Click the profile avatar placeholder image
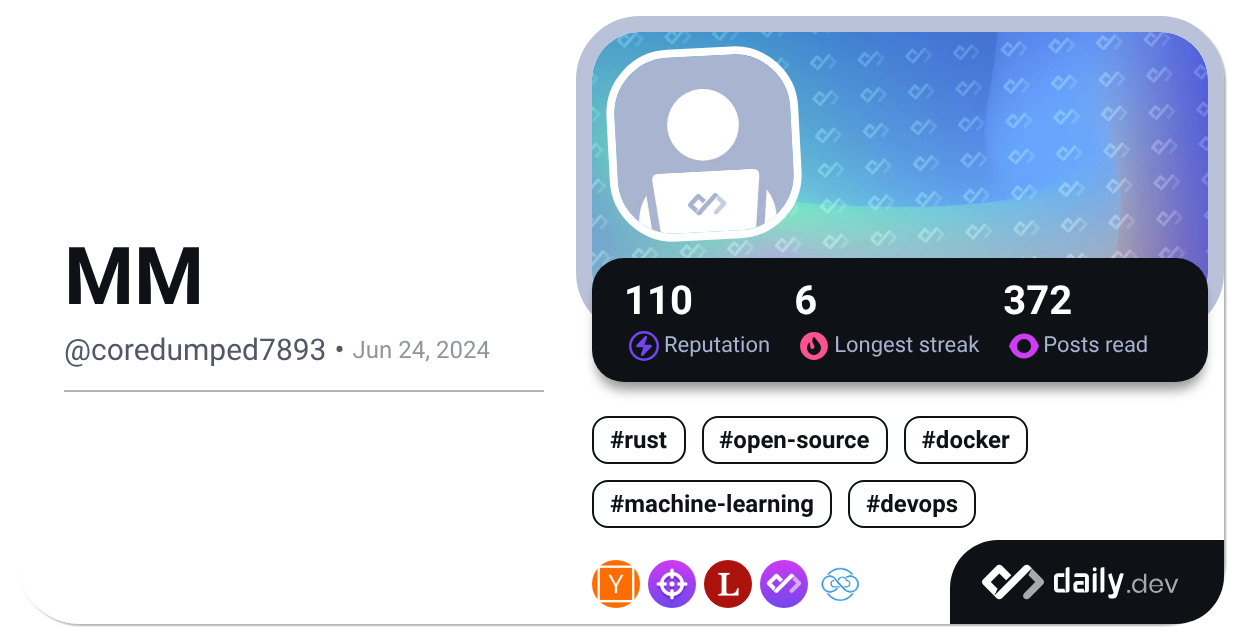Viewport: 1240px width, 640px height. pyautogui.click(x=702, y=142)
